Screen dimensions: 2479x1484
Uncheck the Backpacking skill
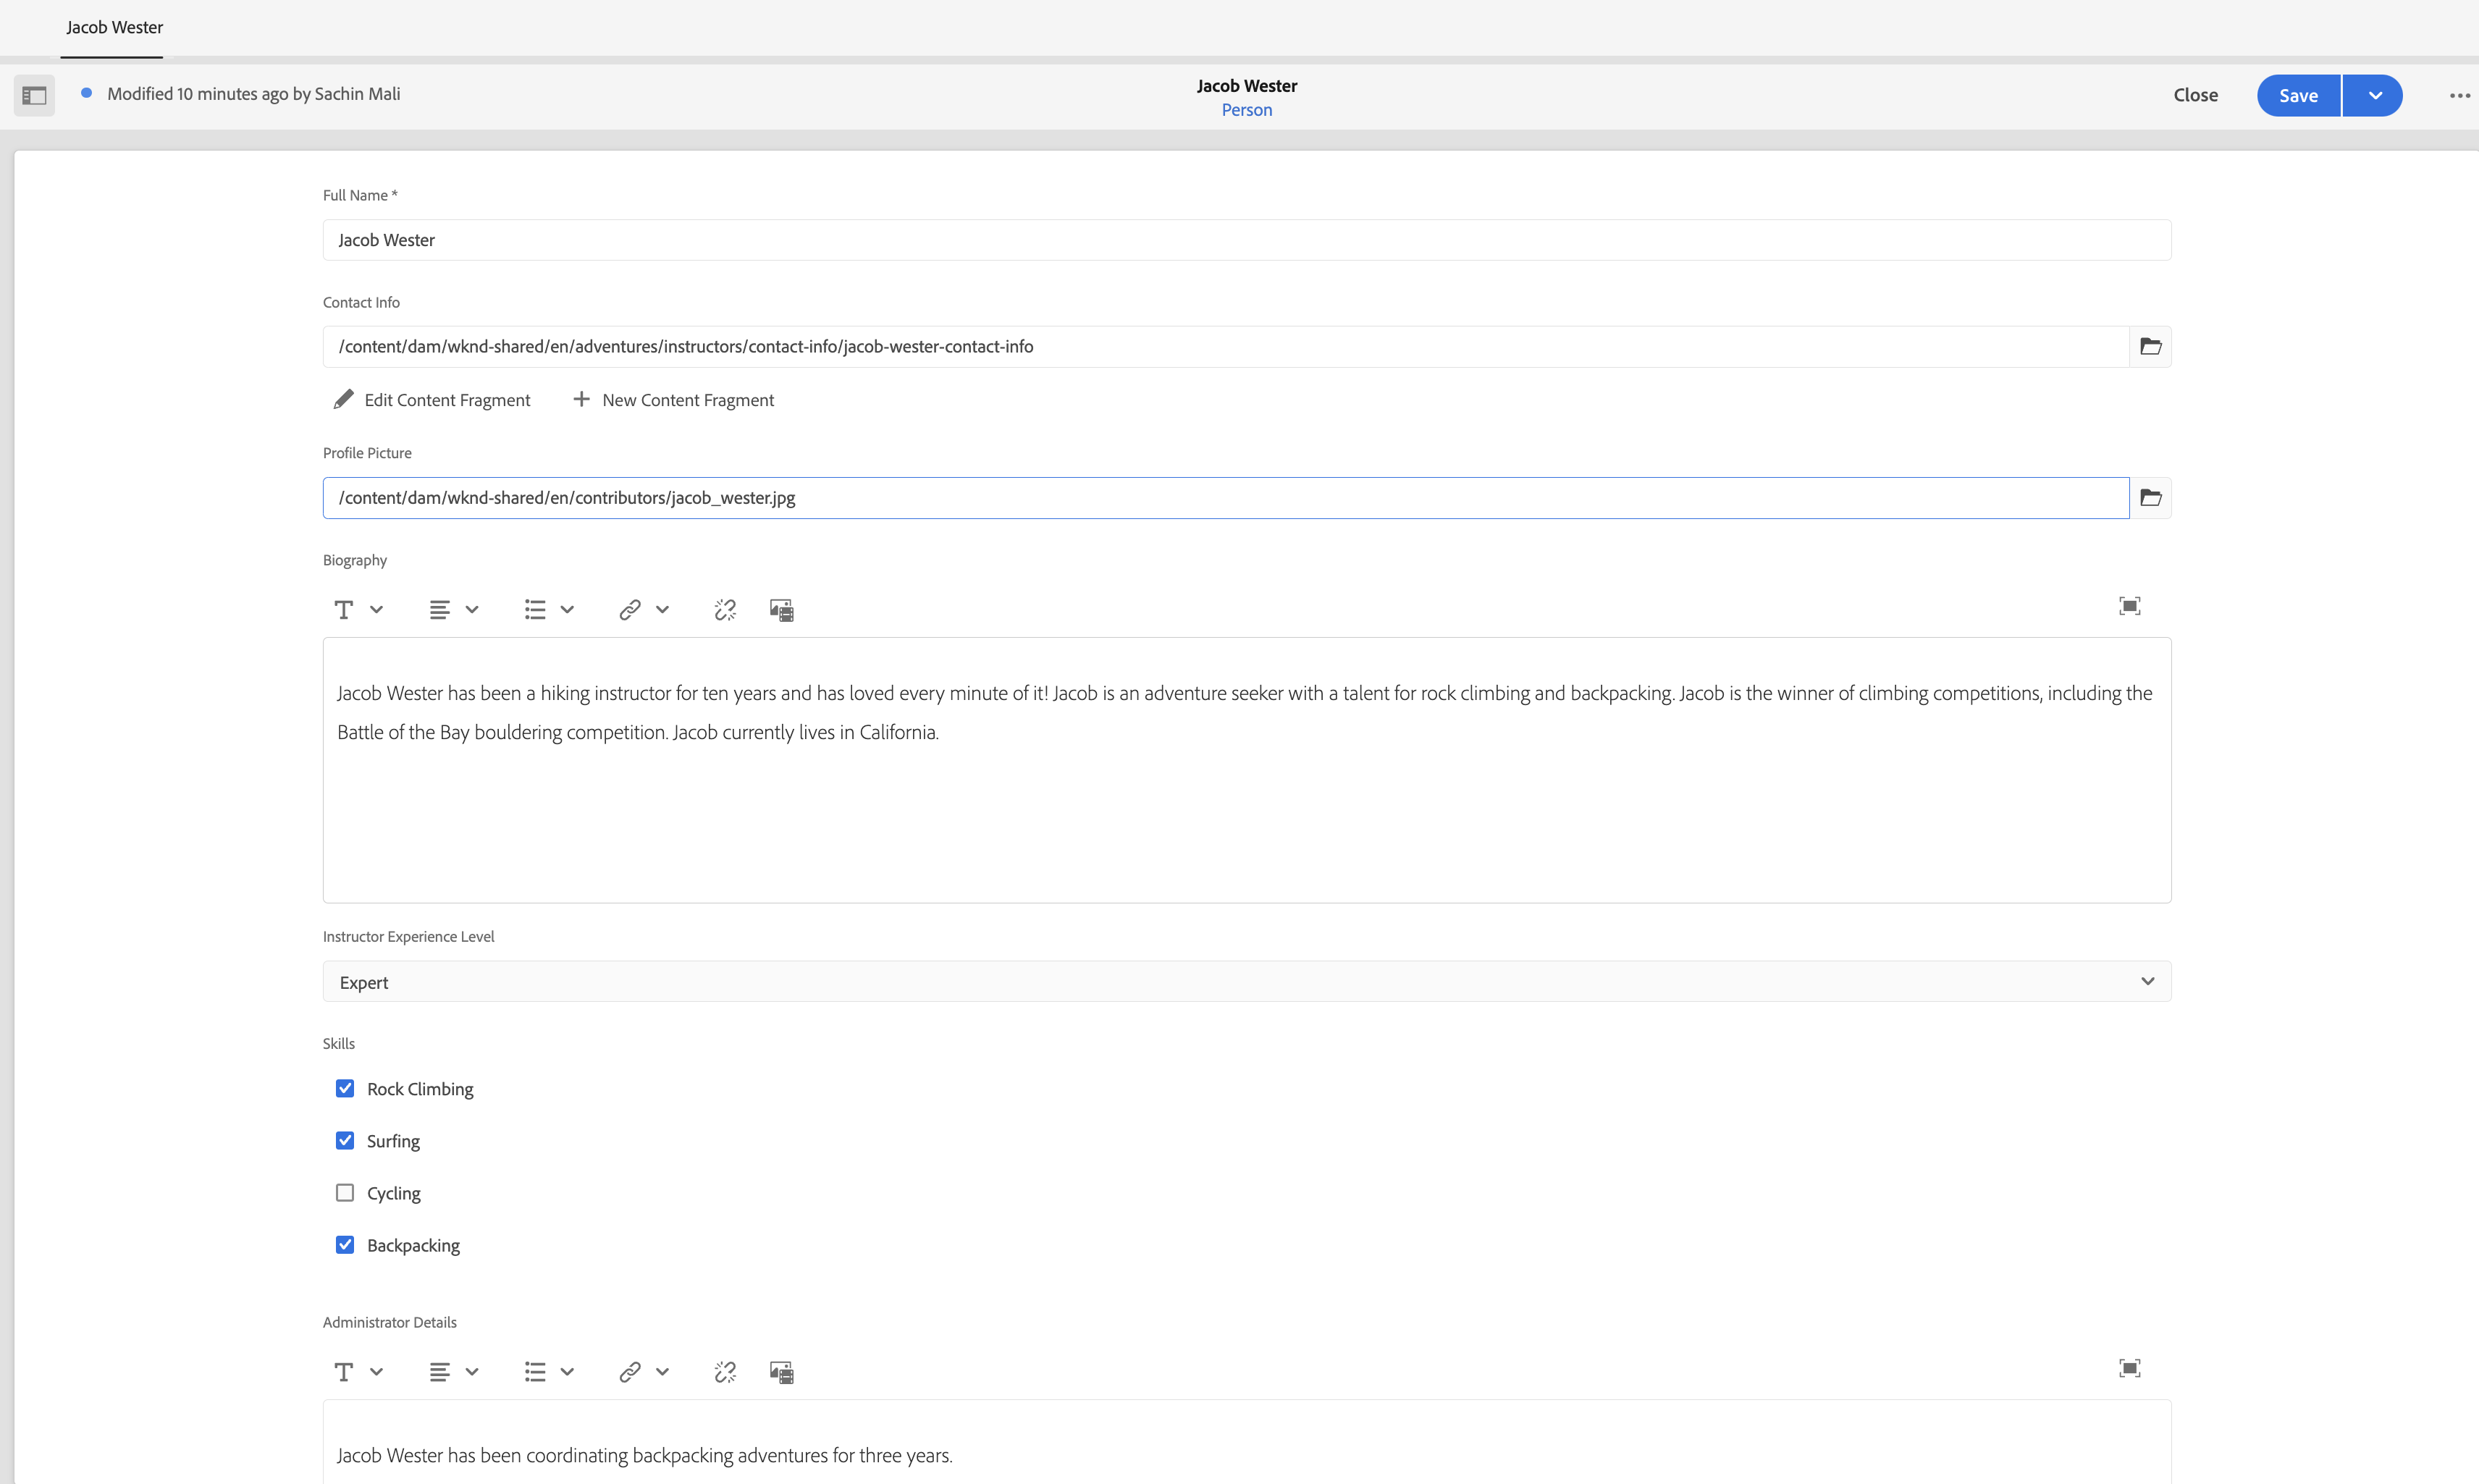tap(345, 1244)
